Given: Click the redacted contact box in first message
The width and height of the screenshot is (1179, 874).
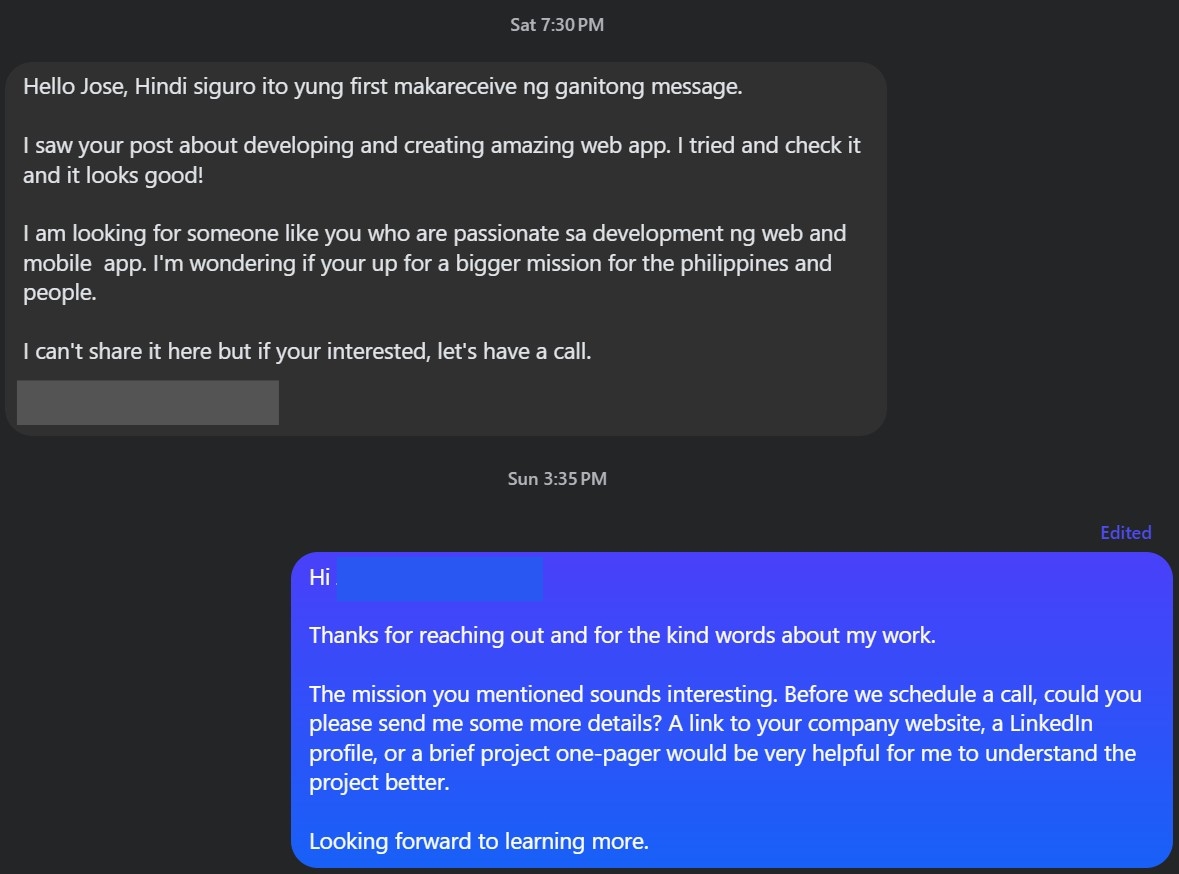Looking at the screenshot, I should coord(147,402).
